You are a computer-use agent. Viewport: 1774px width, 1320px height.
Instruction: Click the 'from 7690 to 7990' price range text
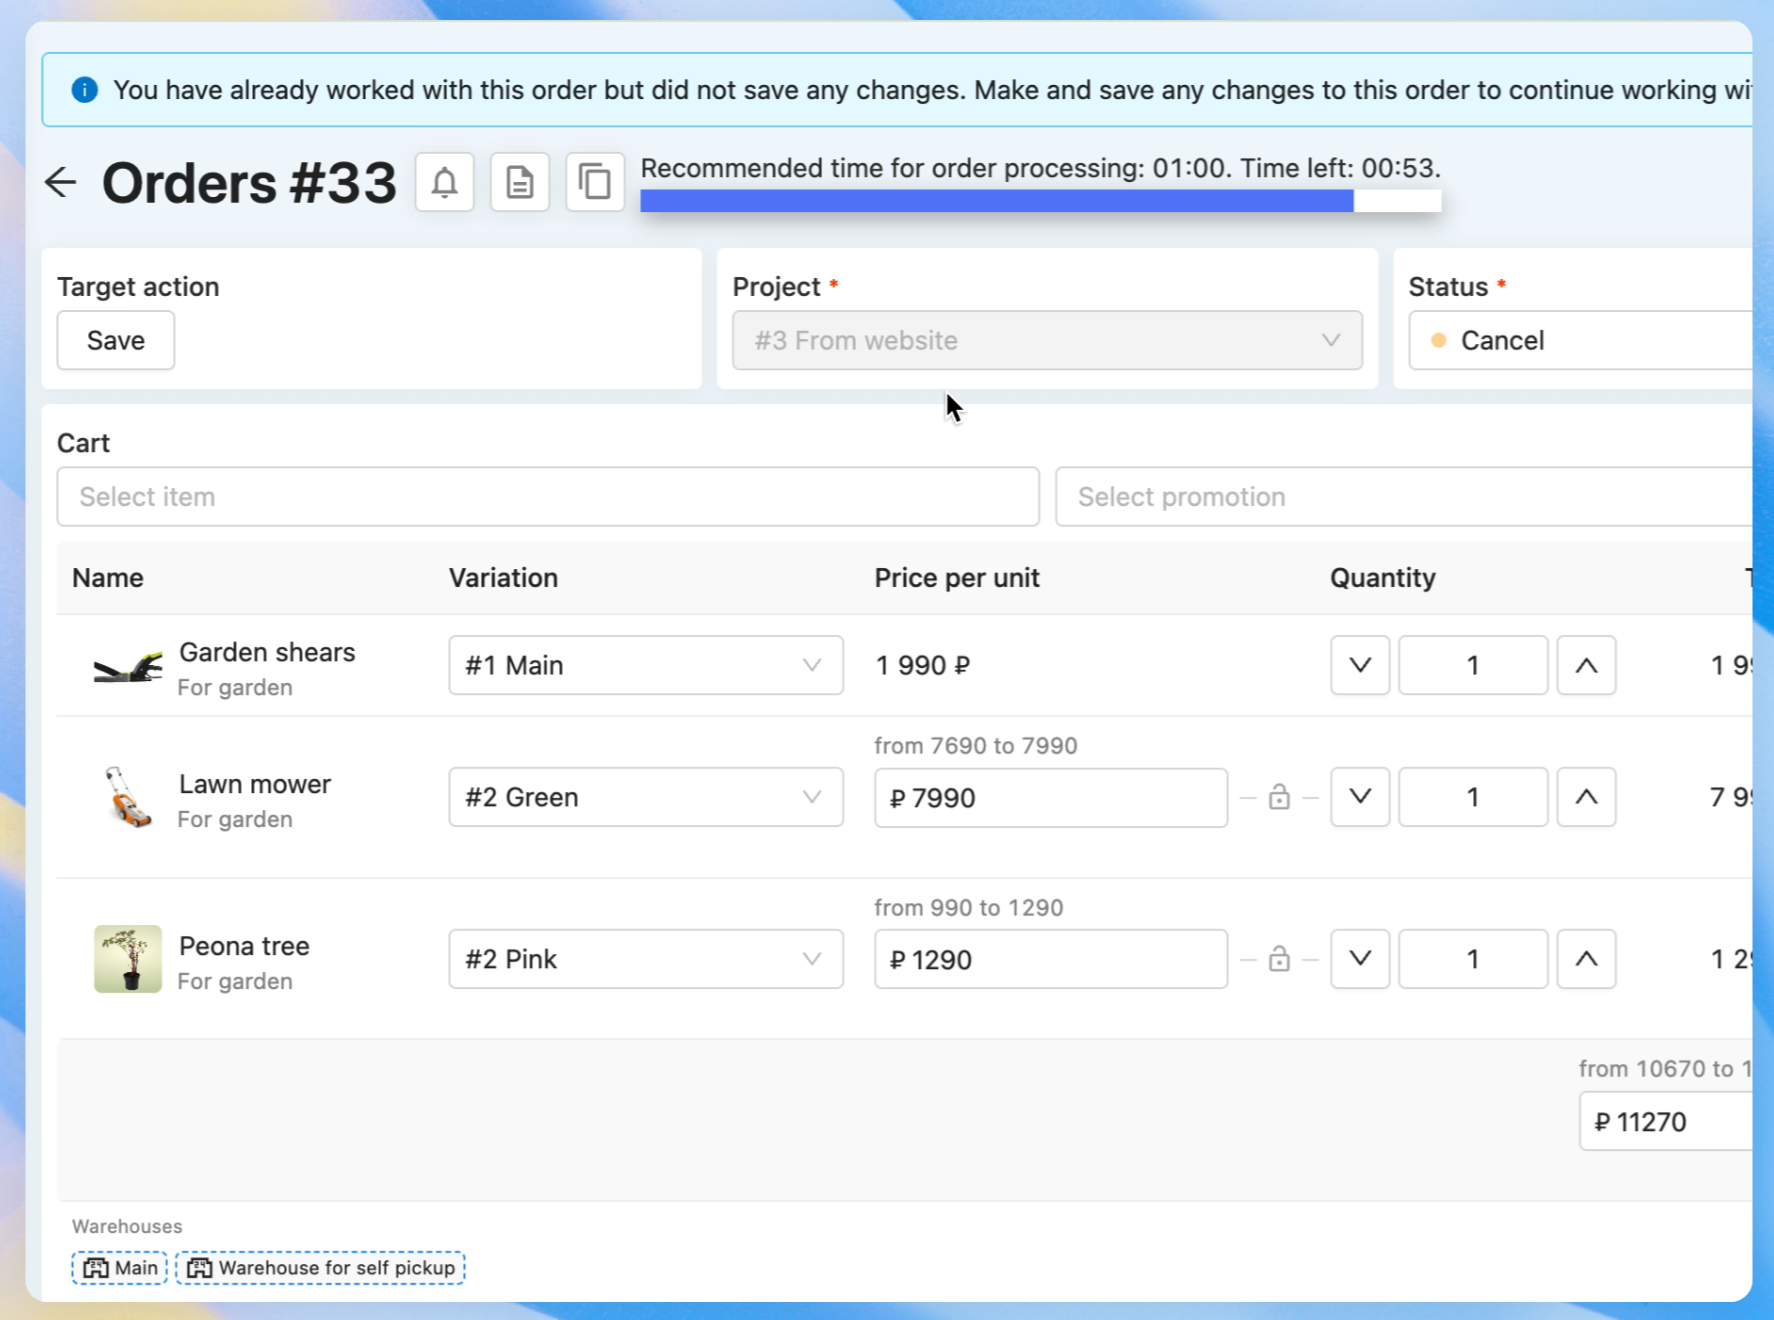(976, 746)
